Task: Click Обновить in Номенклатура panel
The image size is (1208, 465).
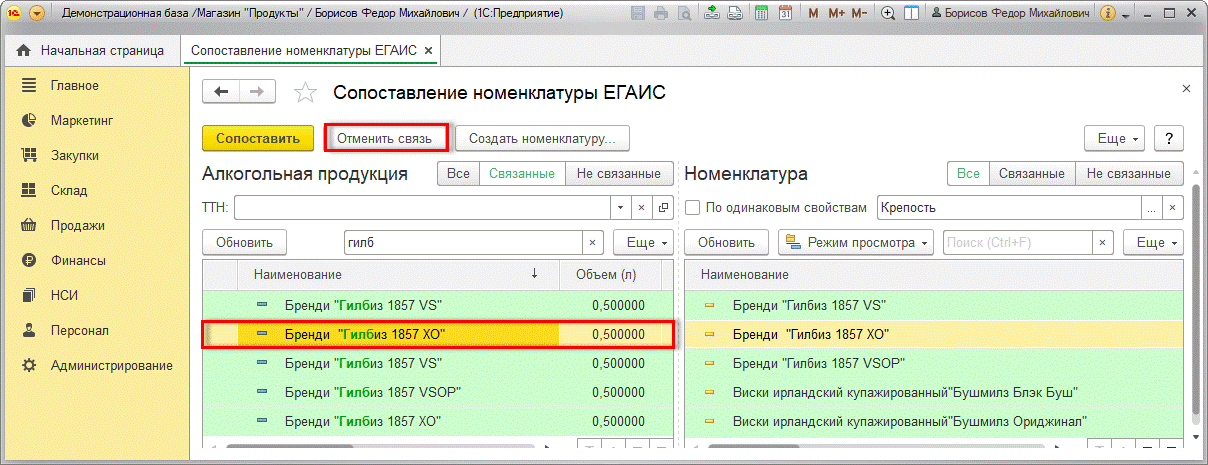Action: 726,242
